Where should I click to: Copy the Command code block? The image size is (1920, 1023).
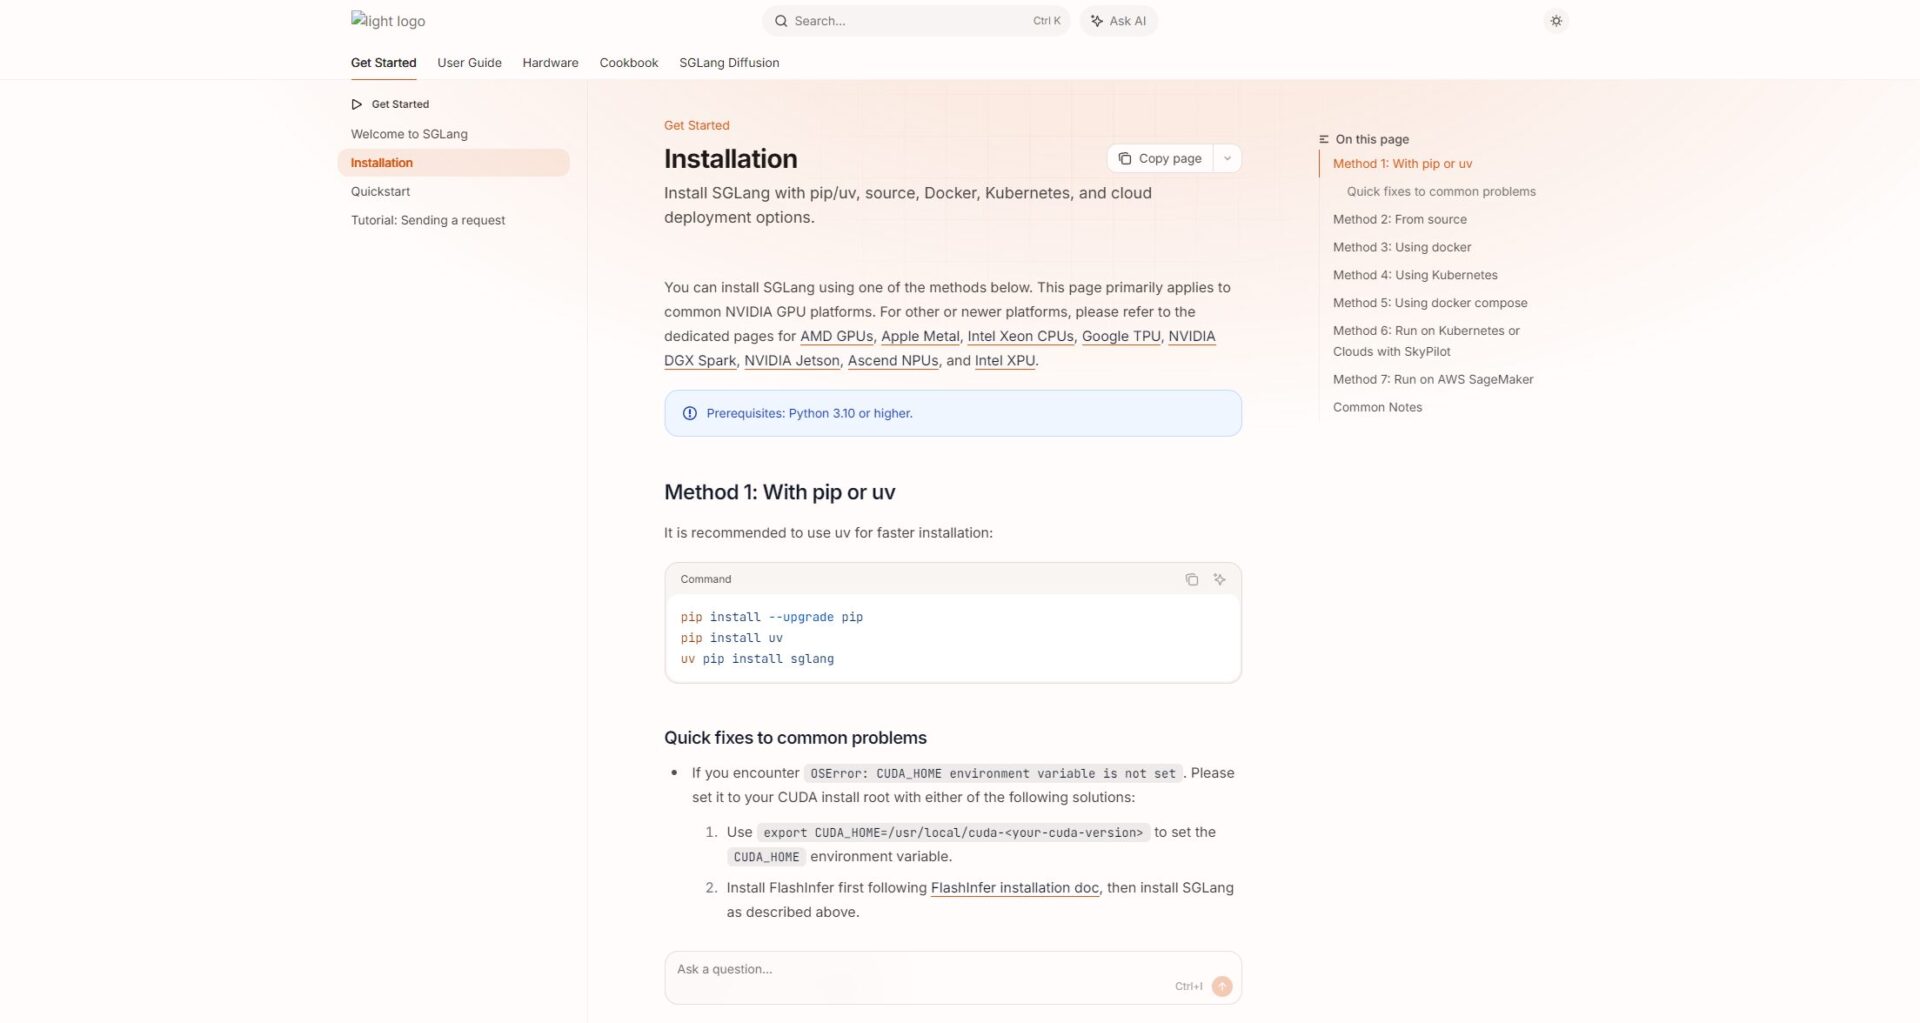coord(1191,580)
